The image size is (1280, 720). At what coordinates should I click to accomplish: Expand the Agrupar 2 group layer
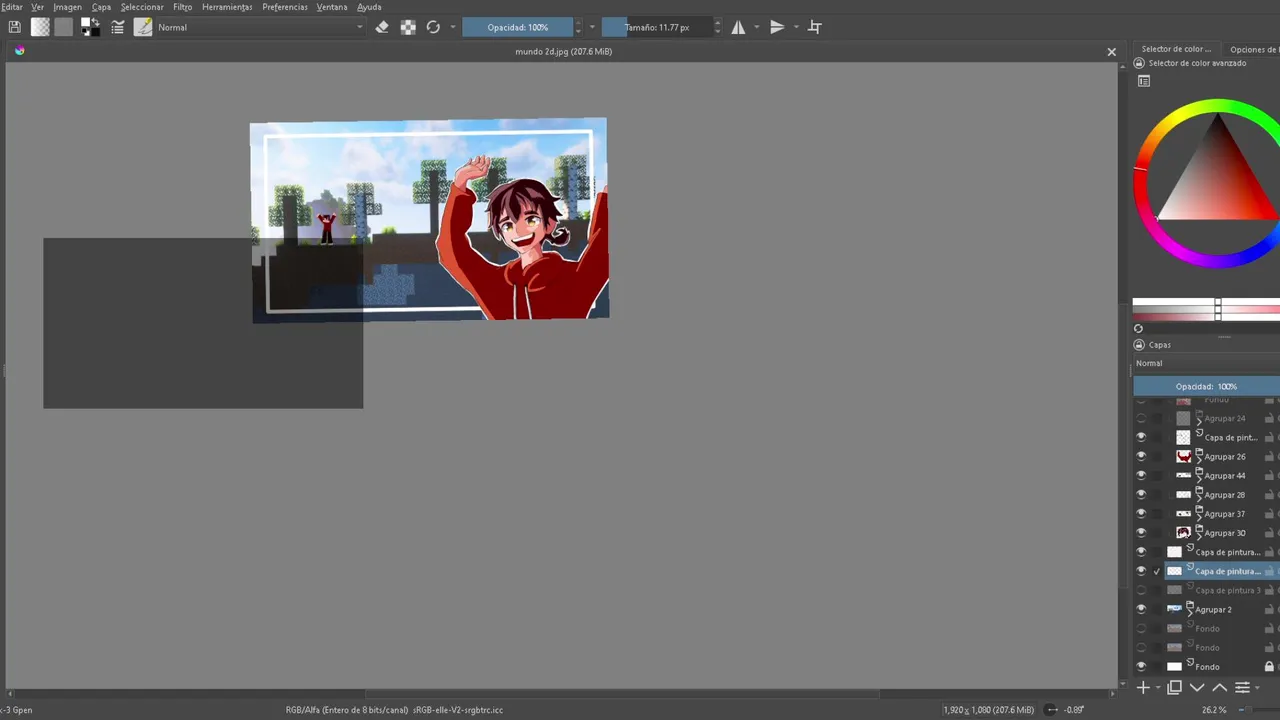(x=1189, y=612)
